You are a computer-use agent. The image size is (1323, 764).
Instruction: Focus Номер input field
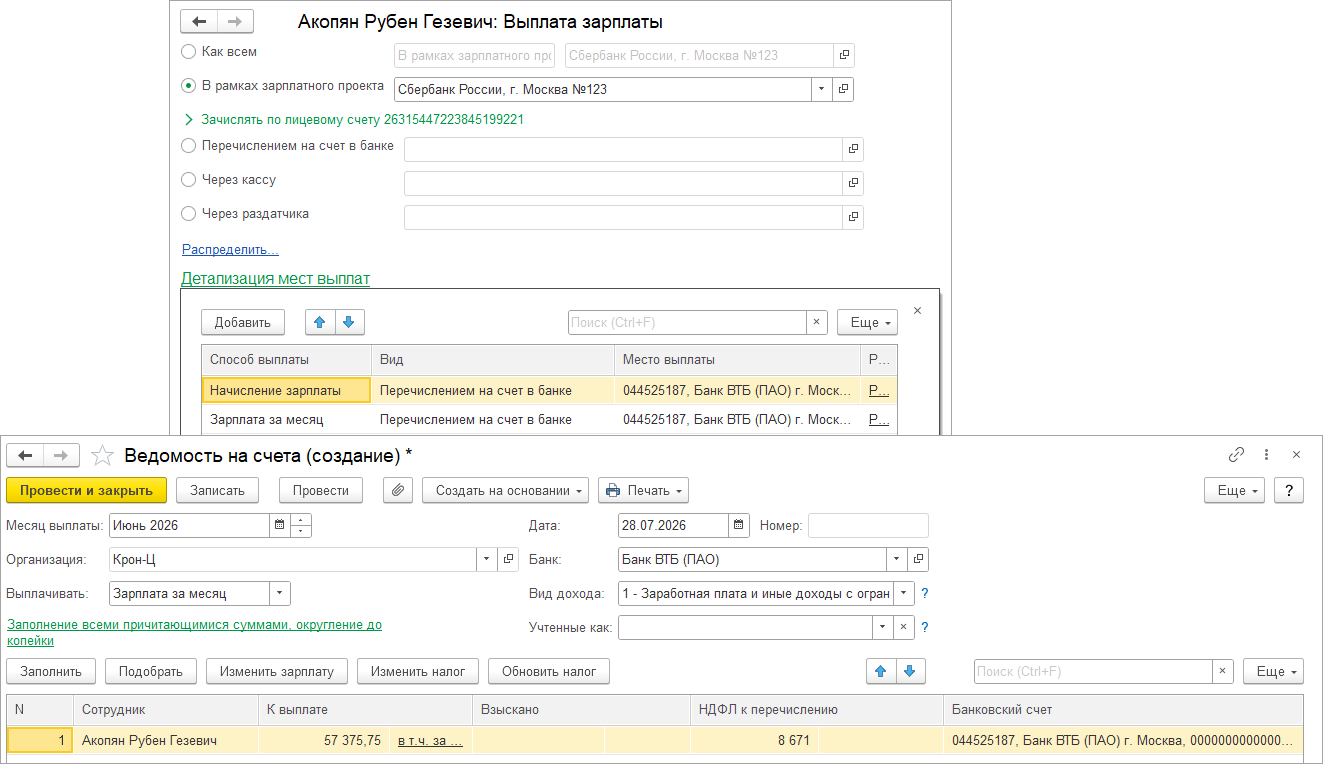click(x=868, y=525)
